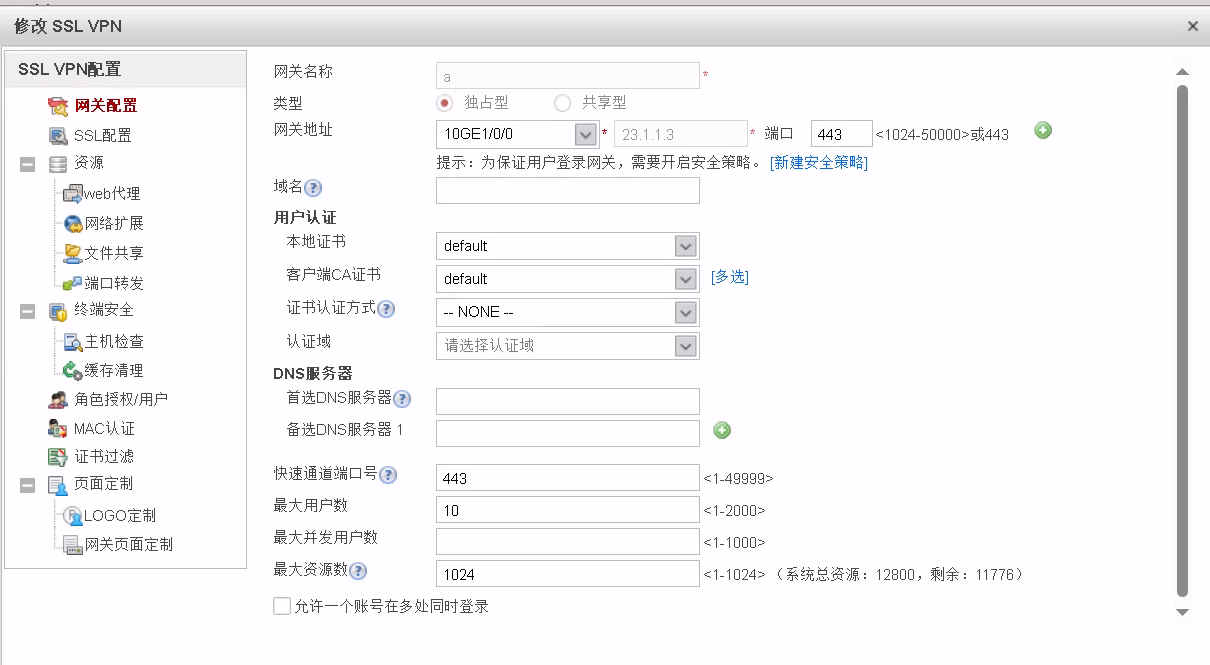The height and width of the screenshot is (665, 1210).
Task: Click the 最大资源数 input field
Action: [x=568, y=574]
